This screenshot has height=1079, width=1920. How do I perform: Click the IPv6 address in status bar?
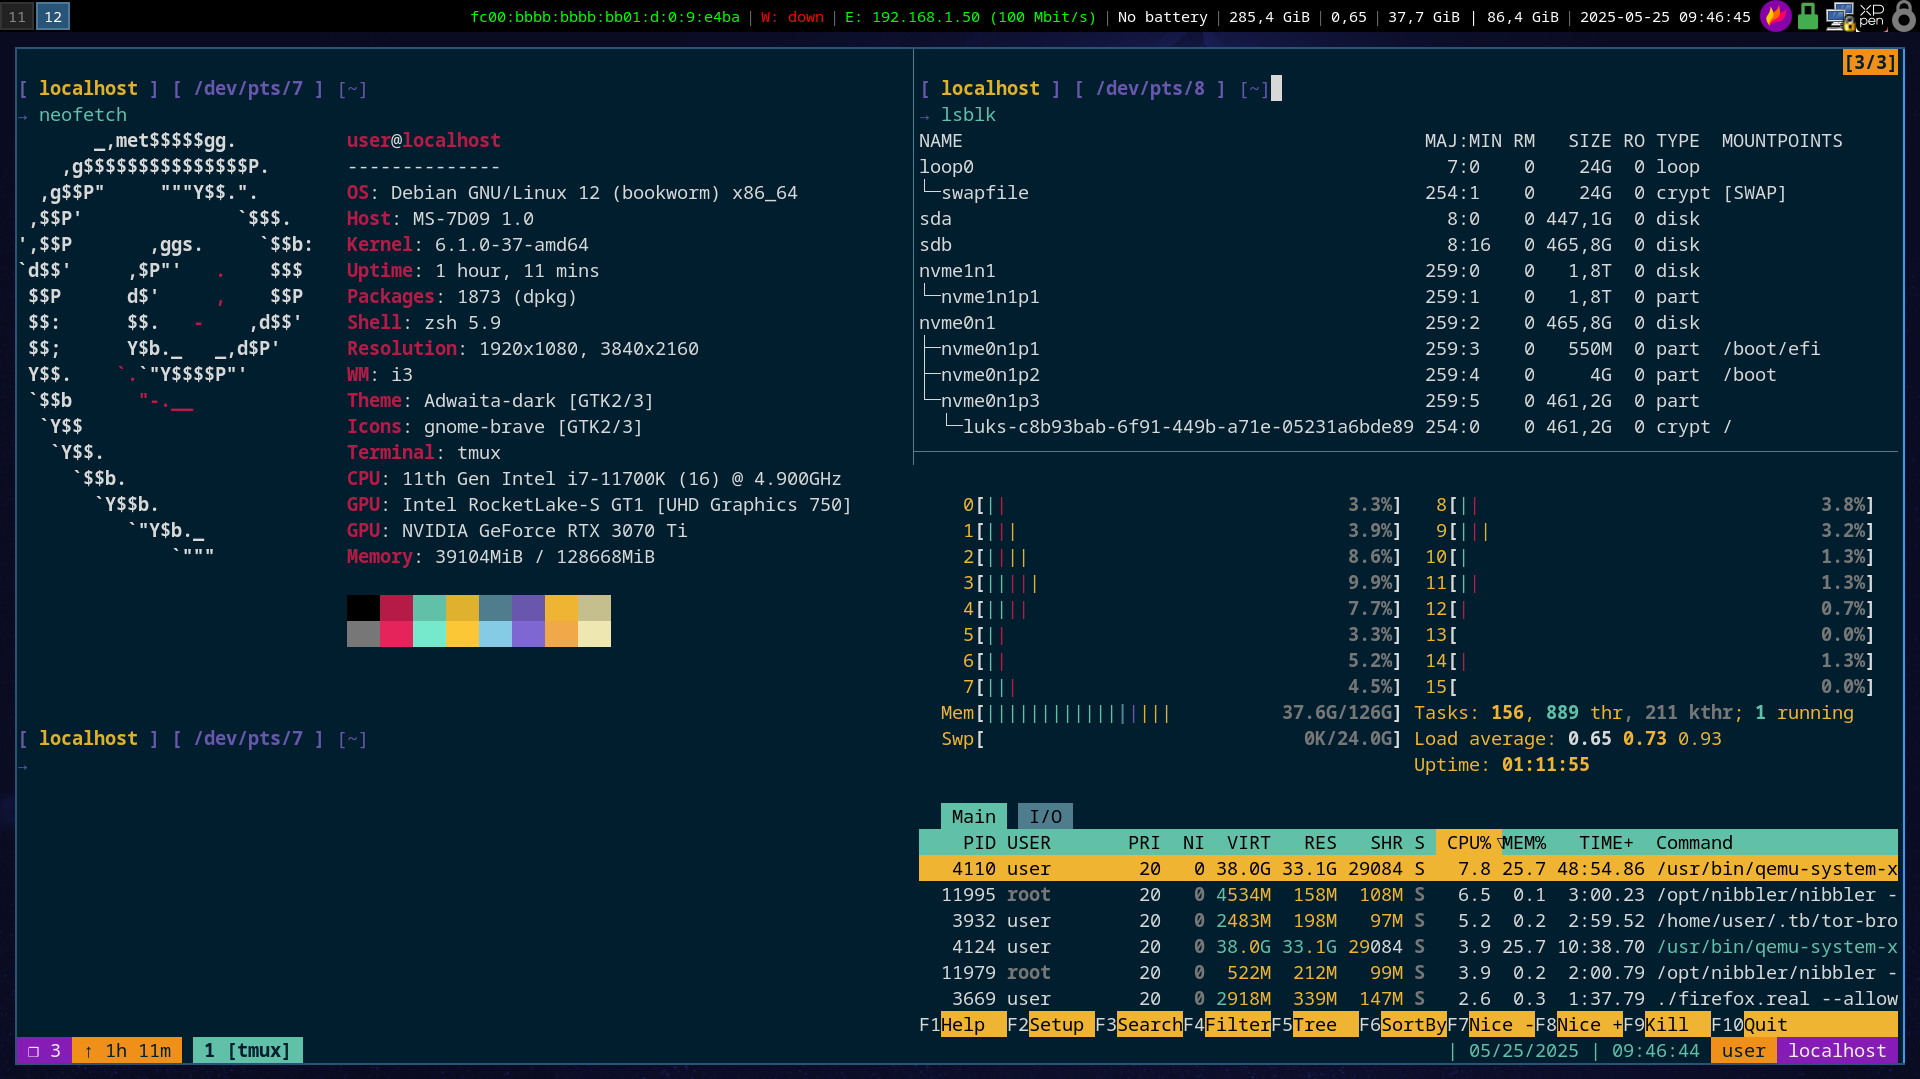(605, 16)
